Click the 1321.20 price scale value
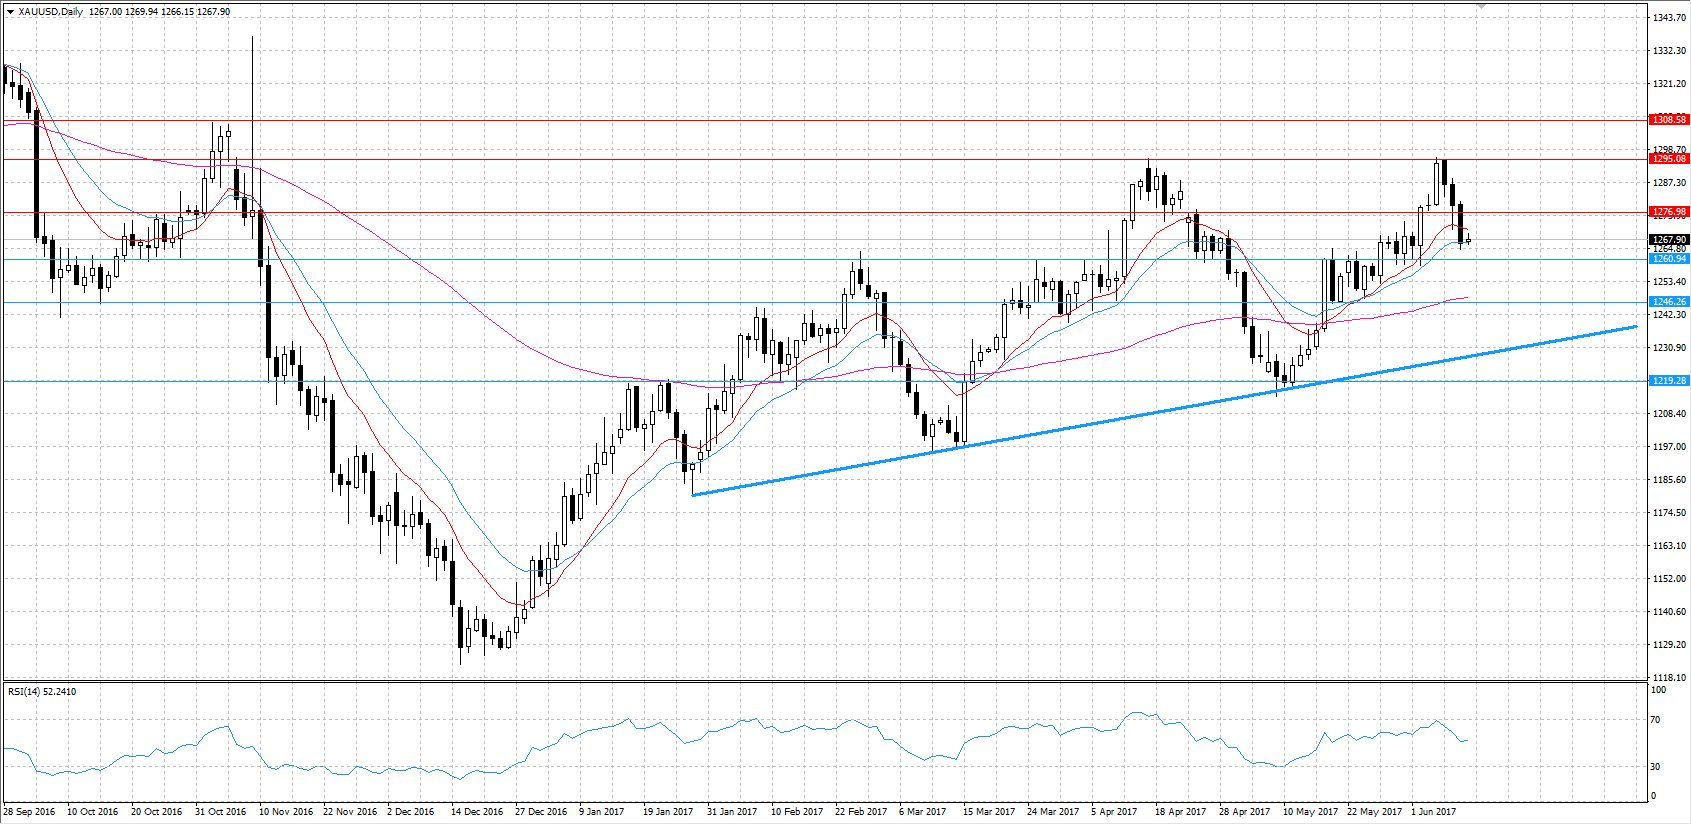Screen dimensions: 1691x824 pyautogui.click(x=1669, y=84)
